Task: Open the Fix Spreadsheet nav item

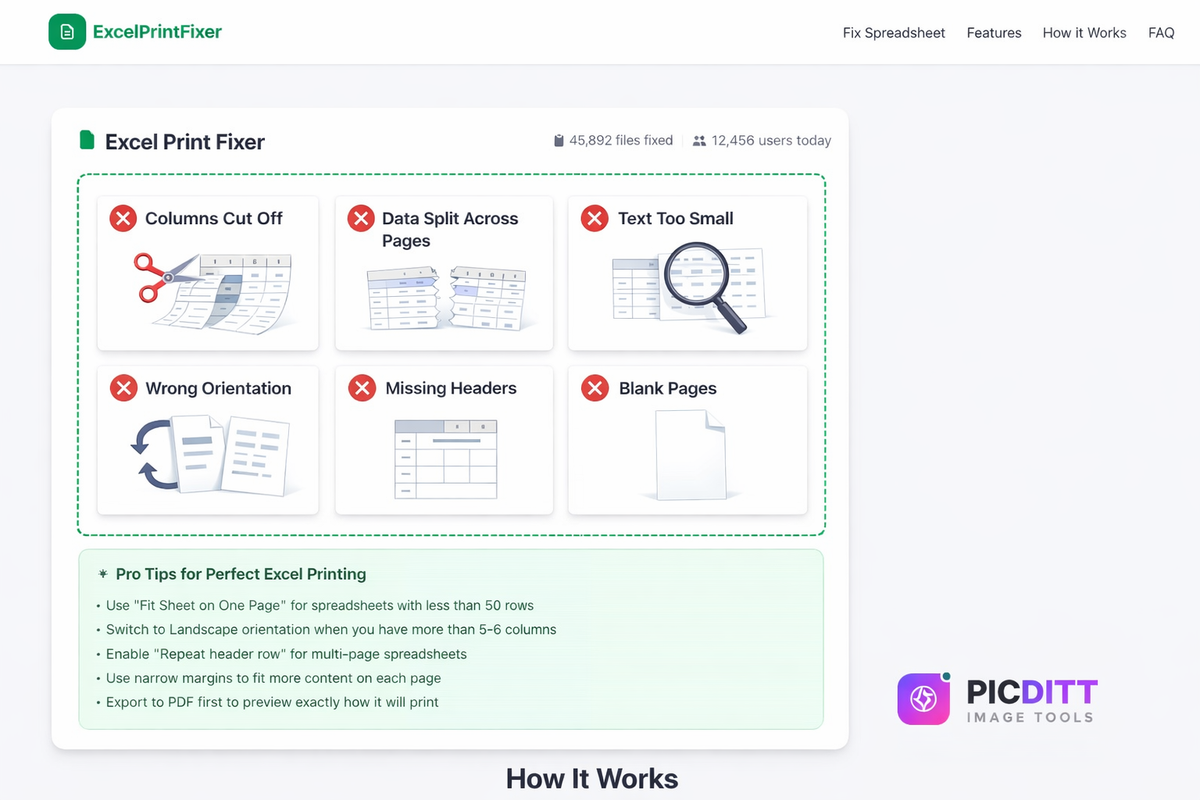Action: coord(894,33)
